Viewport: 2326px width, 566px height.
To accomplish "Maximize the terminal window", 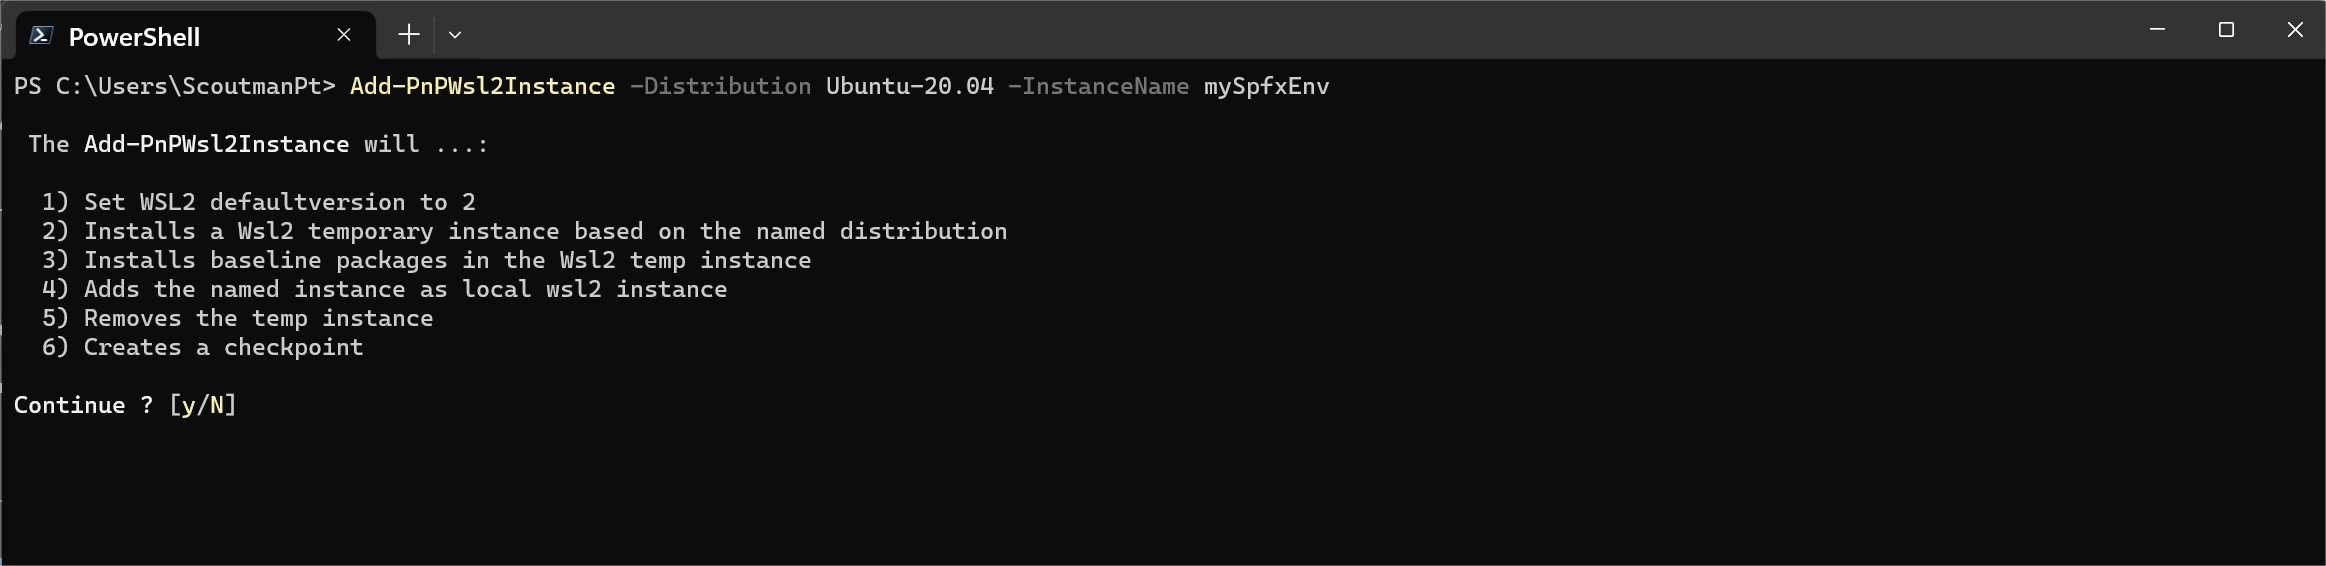I will tap(2226, 30).
